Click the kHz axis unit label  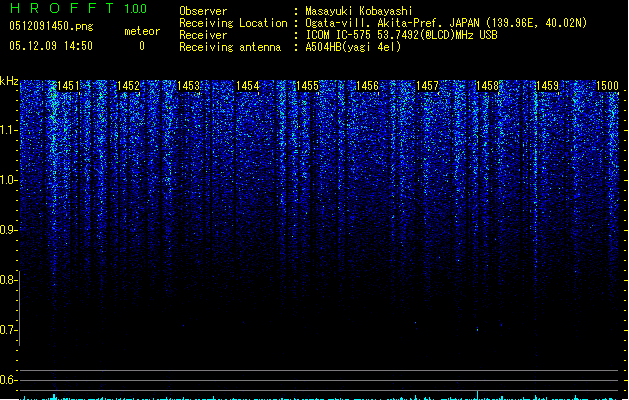(x=9, y=81)
